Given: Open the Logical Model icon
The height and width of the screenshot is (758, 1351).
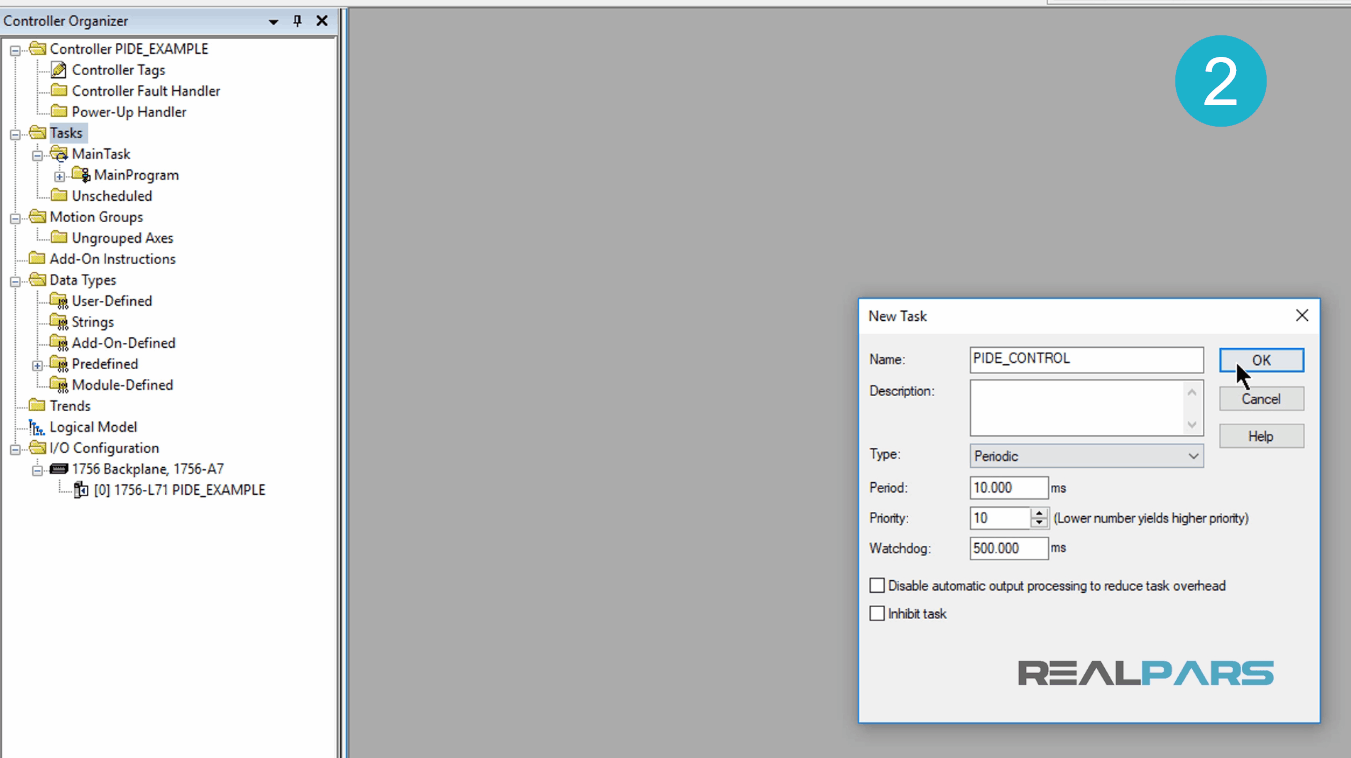Looking at the screenshot, I should tap(35, 426).
